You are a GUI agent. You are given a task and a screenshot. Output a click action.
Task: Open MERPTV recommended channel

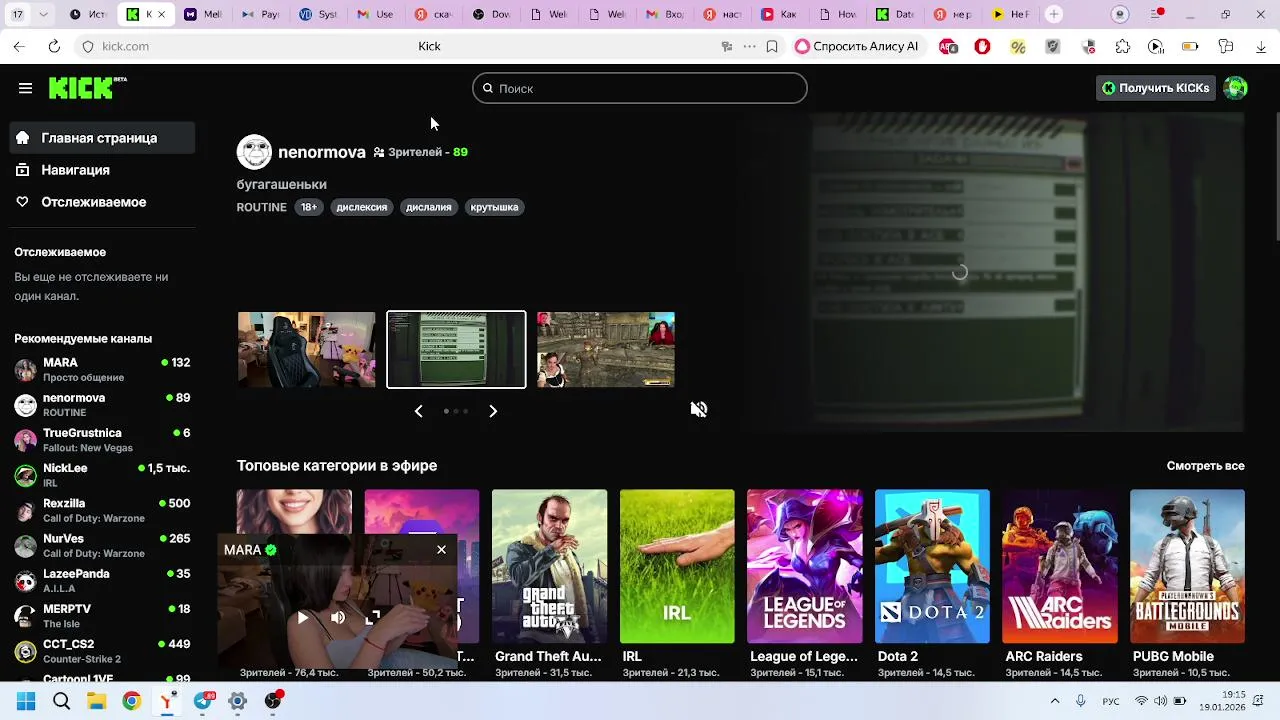(102, 615)
